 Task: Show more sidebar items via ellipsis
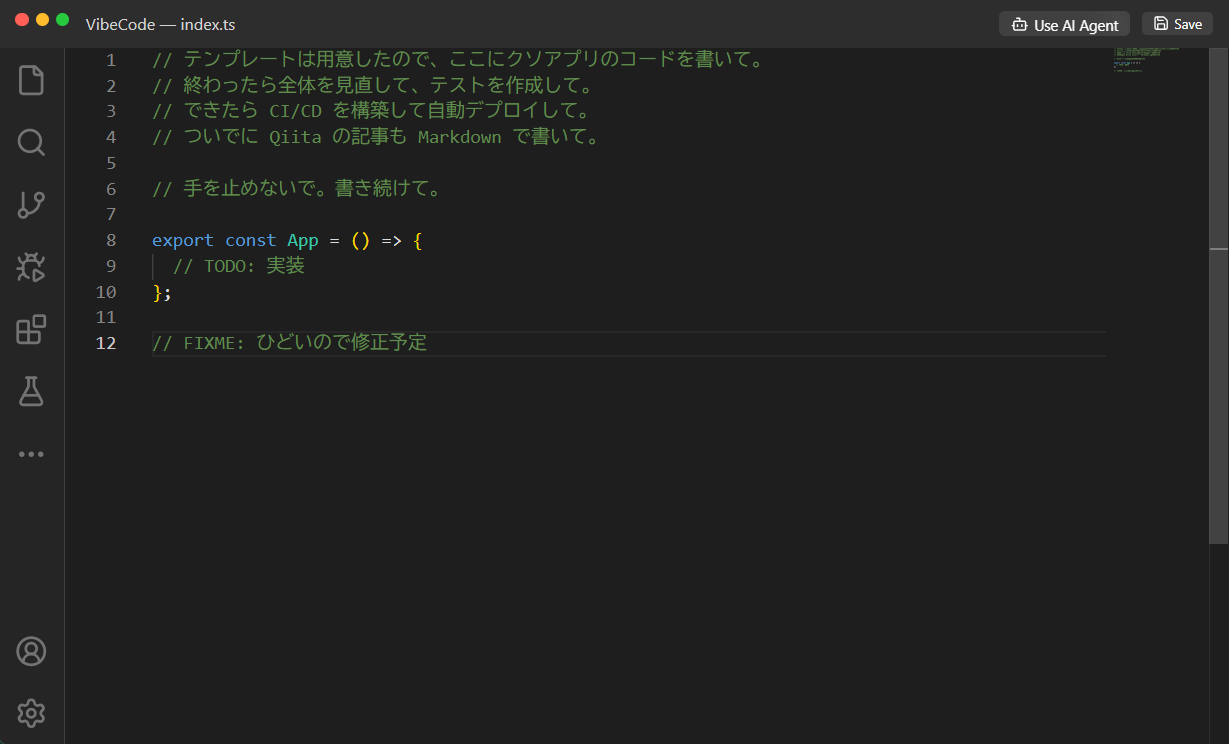pos(32,454)
